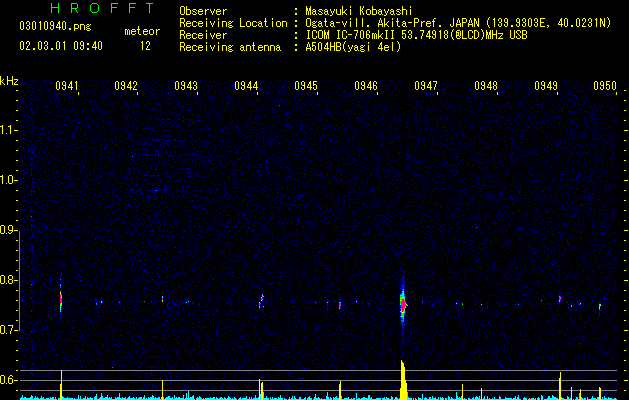Click the yellow intensity spike near 0941

coord(61,384)
